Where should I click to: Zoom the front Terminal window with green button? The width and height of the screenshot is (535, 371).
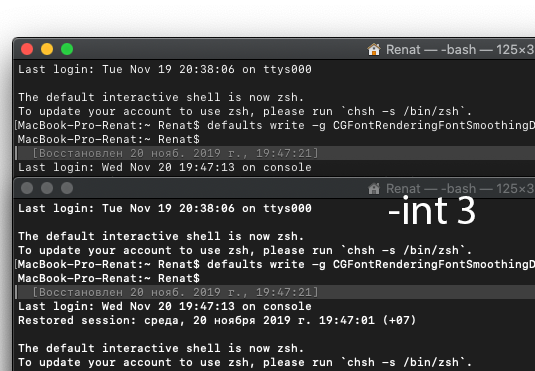pos(67,49)
